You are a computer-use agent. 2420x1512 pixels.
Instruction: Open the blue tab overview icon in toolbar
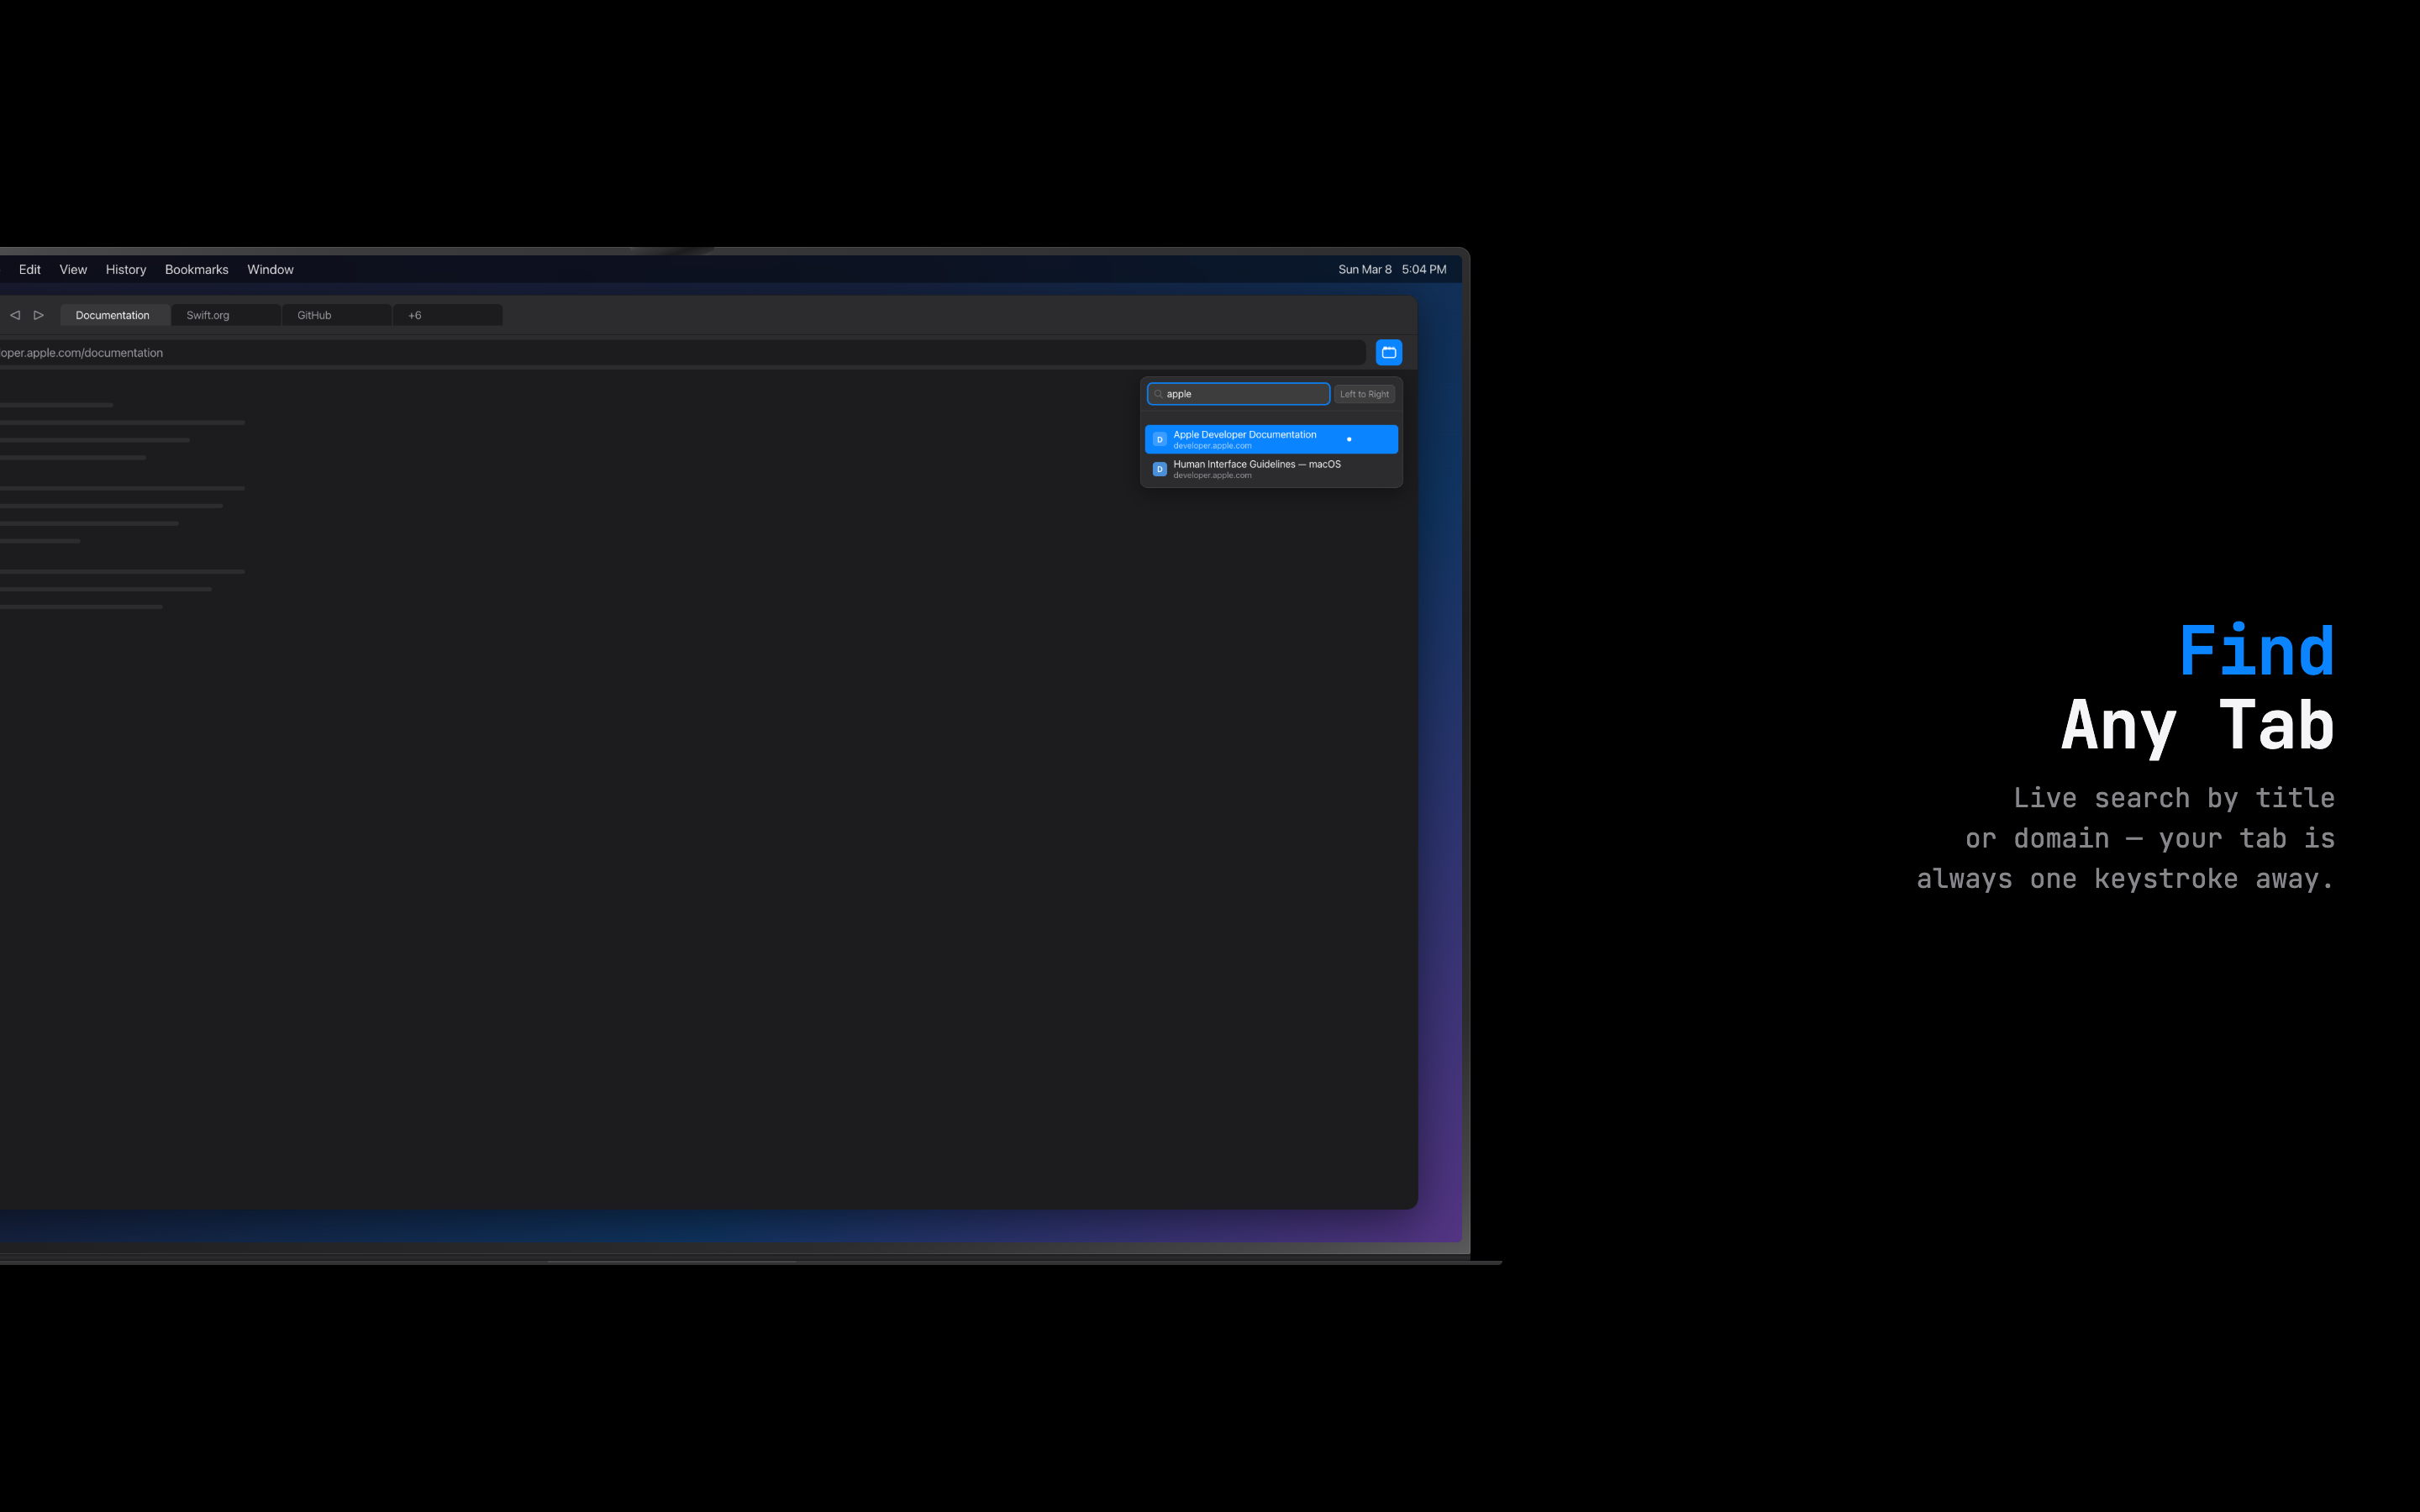(x=1389, y=351)
